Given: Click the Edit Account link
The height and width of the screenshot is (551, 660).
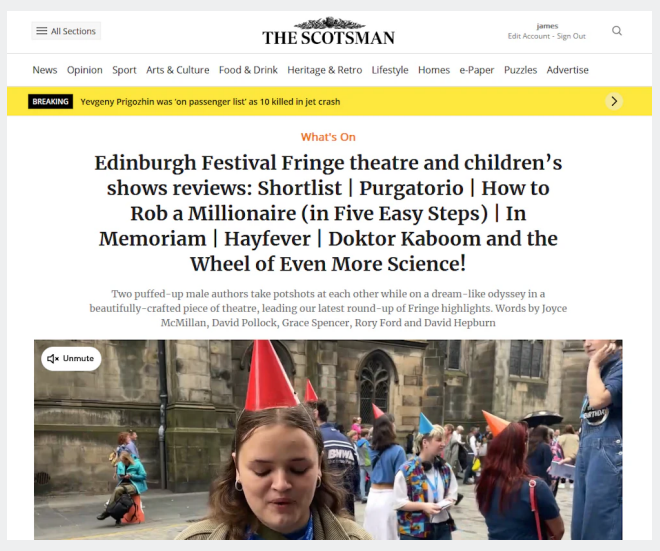Looking at the screenshot, I should pyautogui.click(x=529, y=36).
